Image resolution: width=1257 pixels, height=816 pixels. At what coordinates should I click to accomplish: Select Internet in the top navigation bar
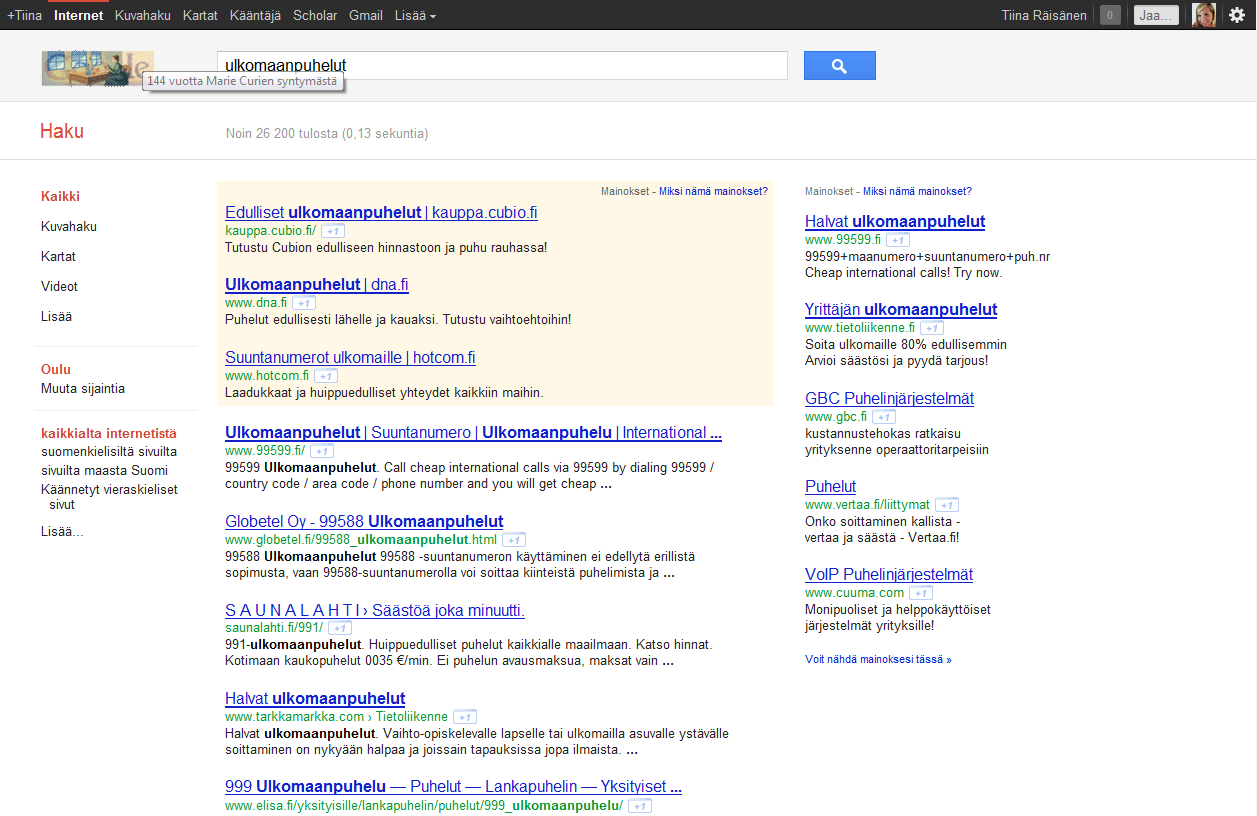pyautogui.click(x=79, y=16)
